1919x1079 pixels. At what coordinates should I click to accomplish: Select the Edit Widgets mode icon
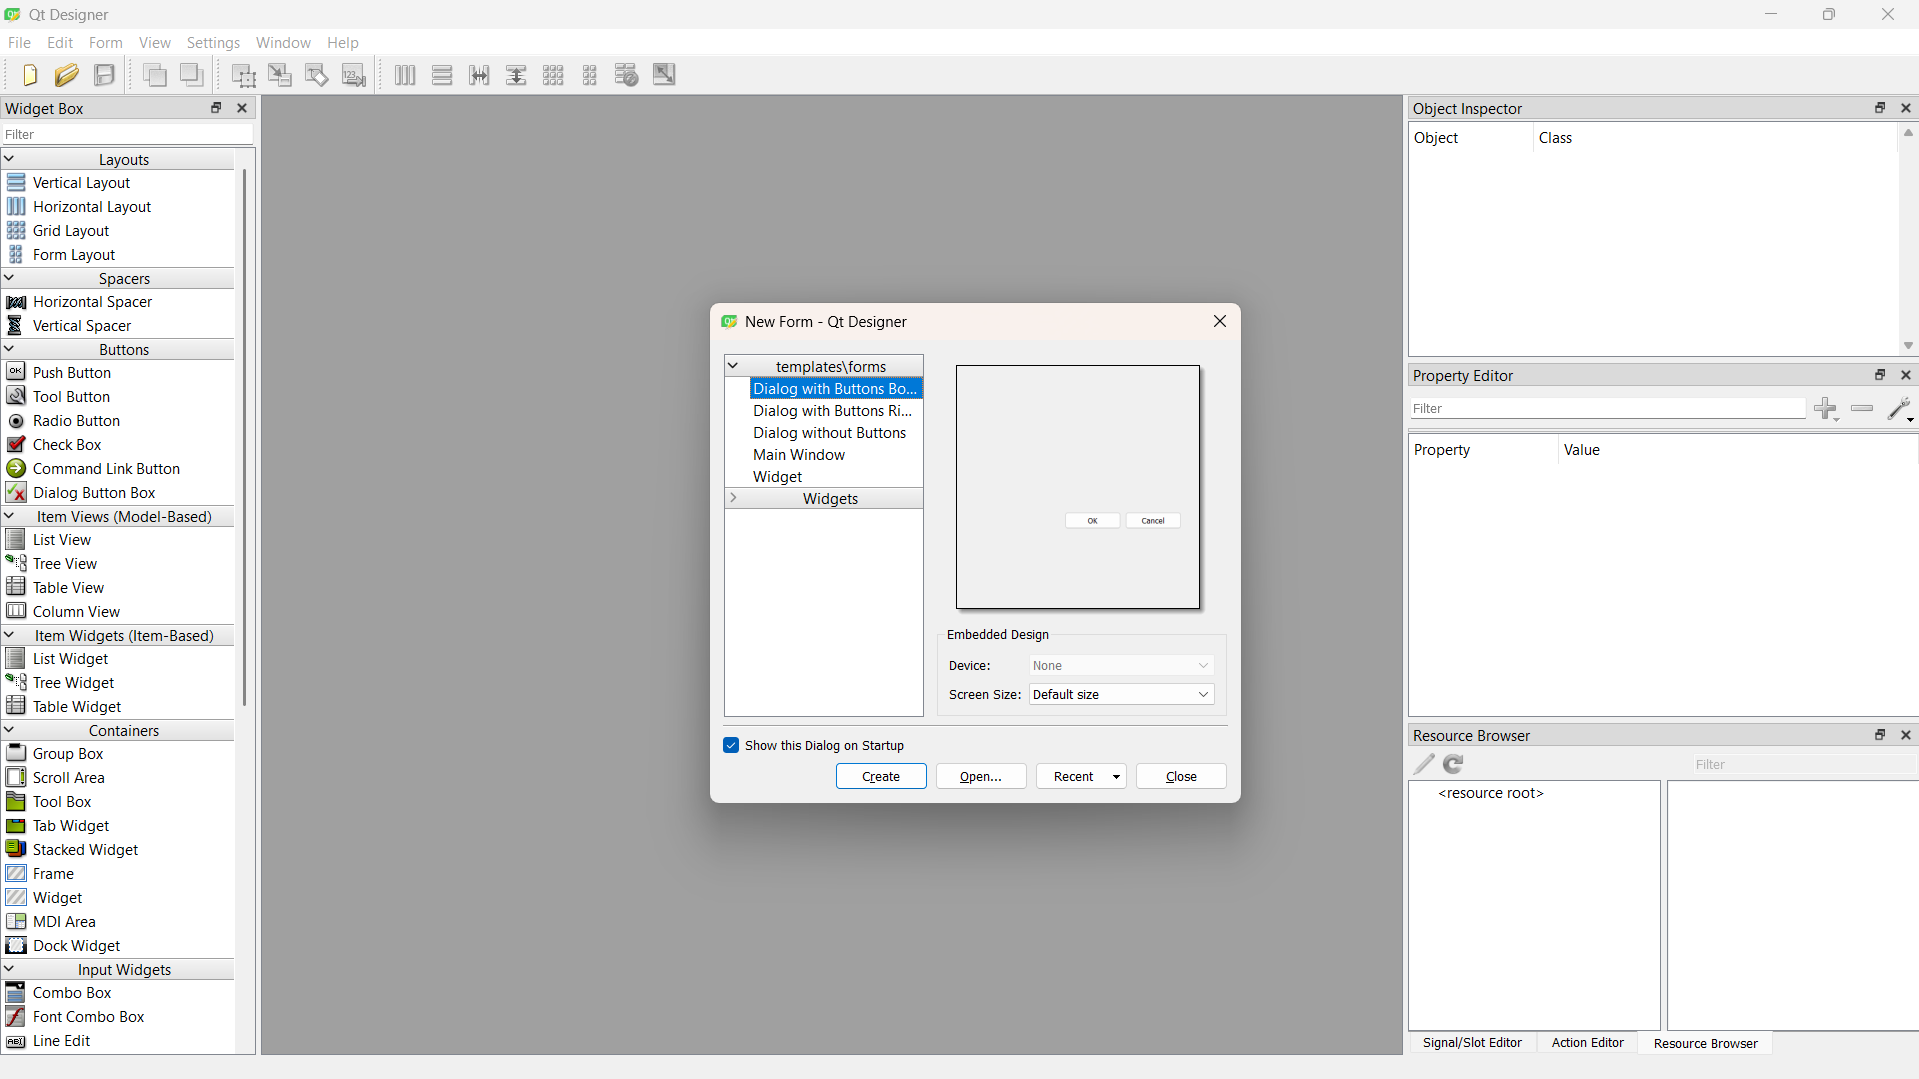click(x=243, y=75)
